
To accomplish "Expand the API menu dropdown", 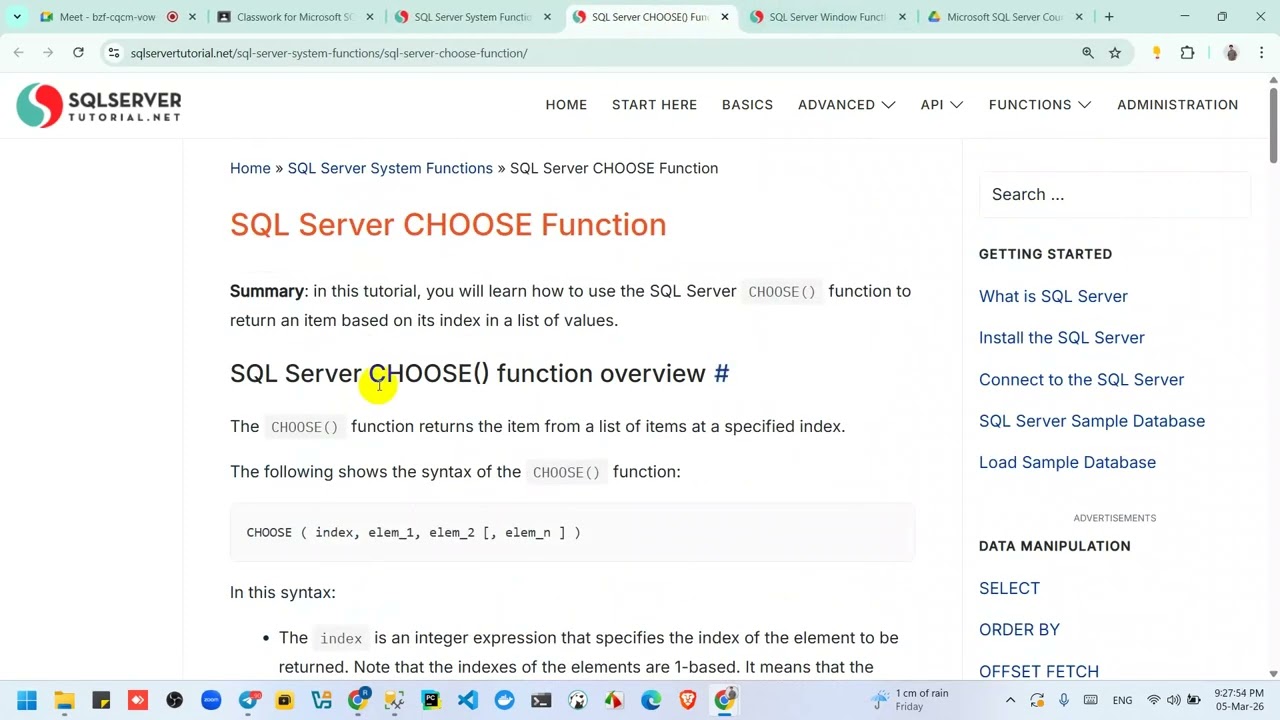I will coord(942,104).
